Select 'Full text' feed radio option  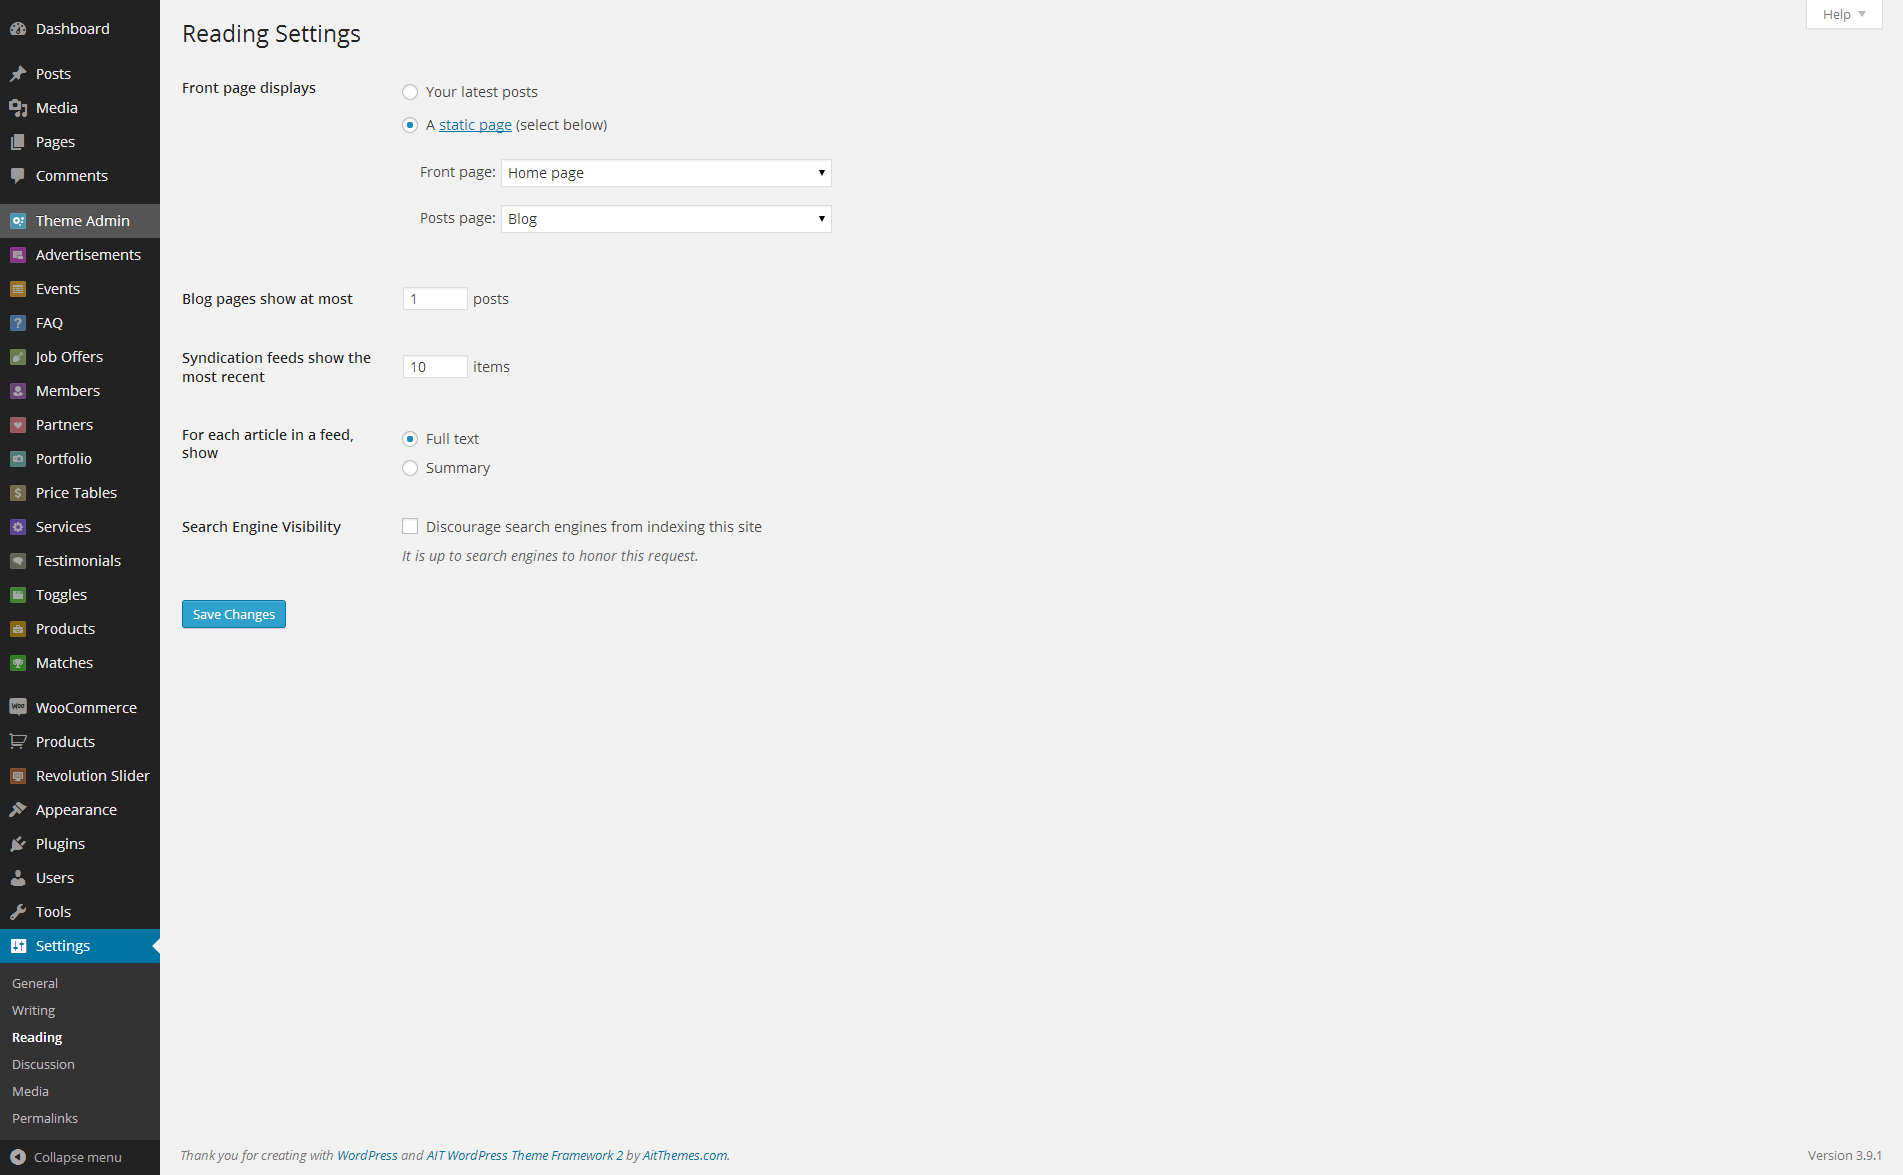[x=410, y=439]
